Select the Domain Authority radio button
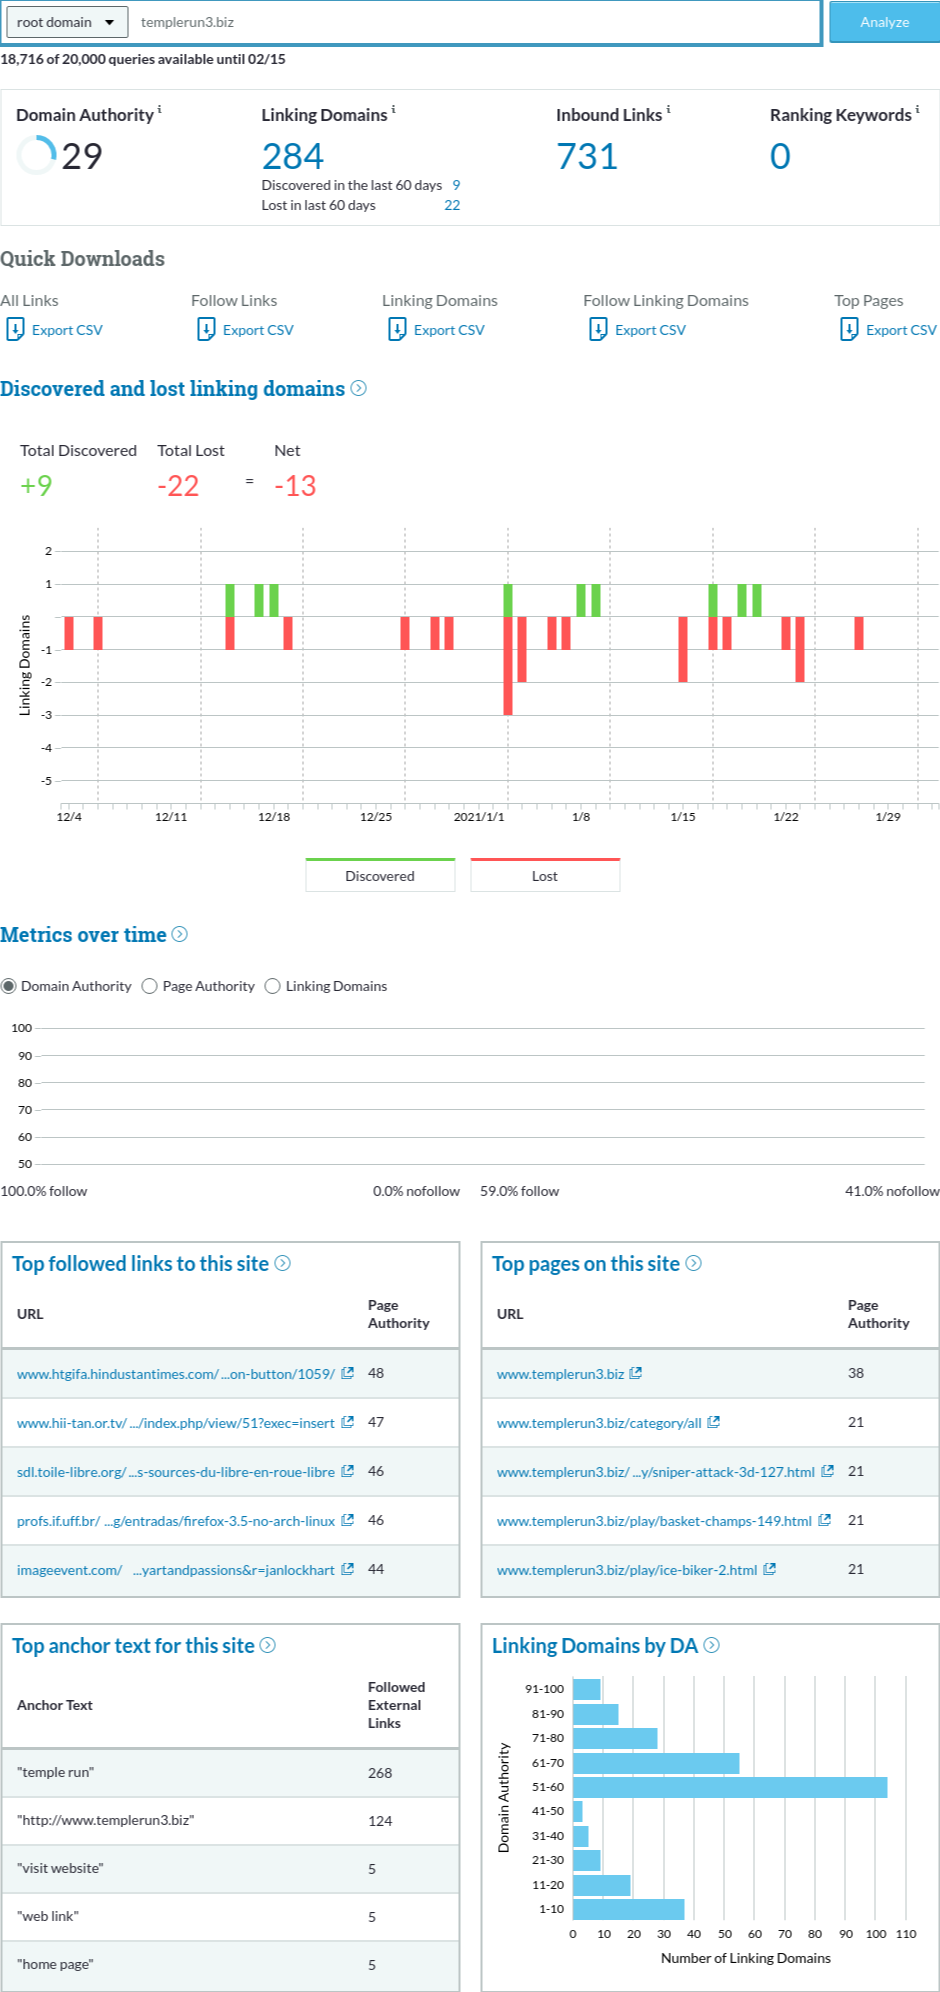Viewport: 940px width, 1992px height. (9, 986)
